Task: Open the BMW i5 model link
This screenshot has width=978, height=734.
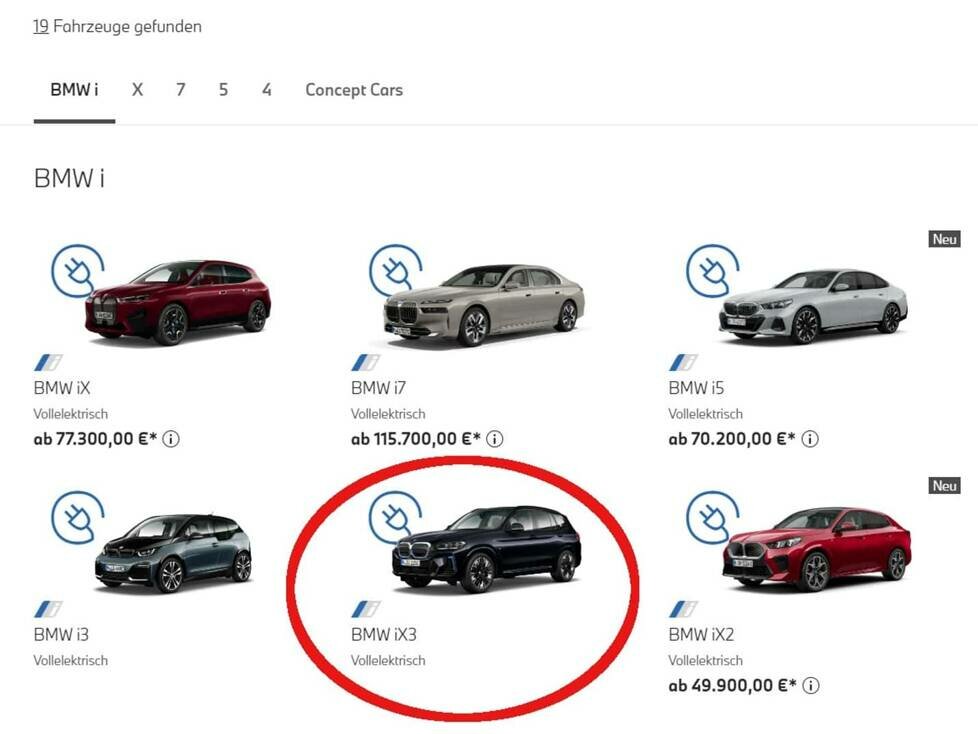Action: click(x=696, y=388)
